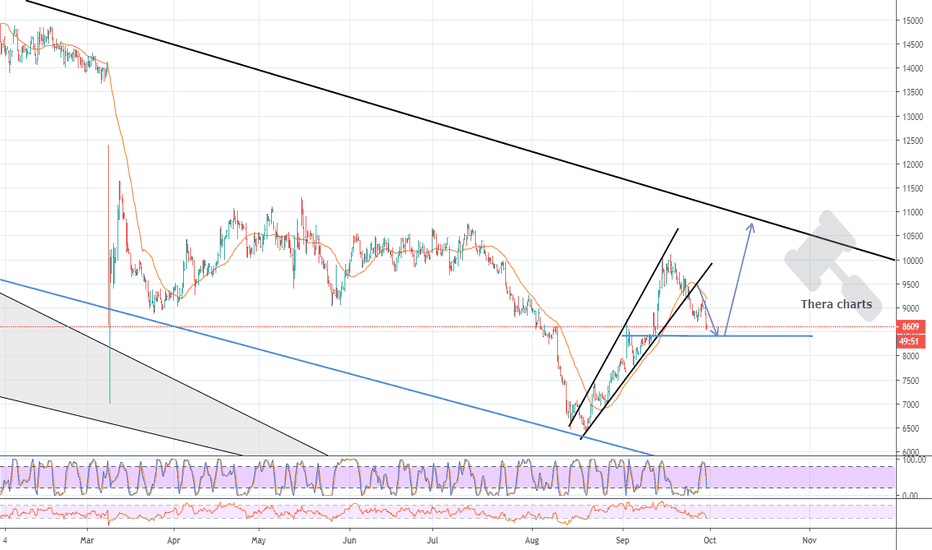Image resolution: width=932 pixels, height=550 pixels.
Task: Select the upper black channel line near September
Action: click(x=624, y=327)
